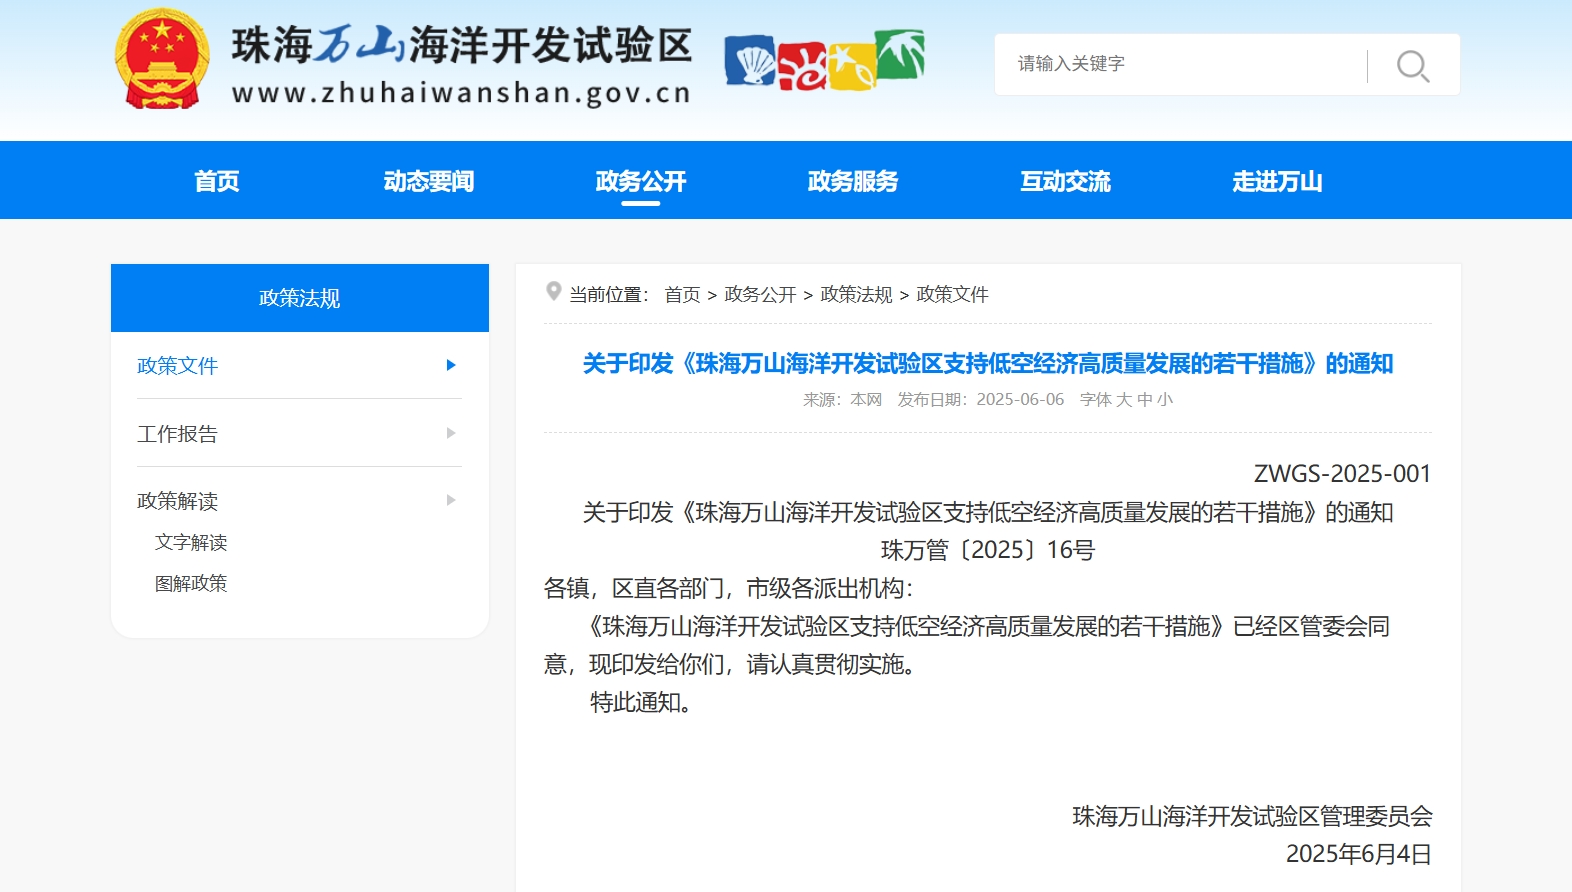Set font size to 小 (small)
1572x892 pixels.
[x=1165, y=399]
